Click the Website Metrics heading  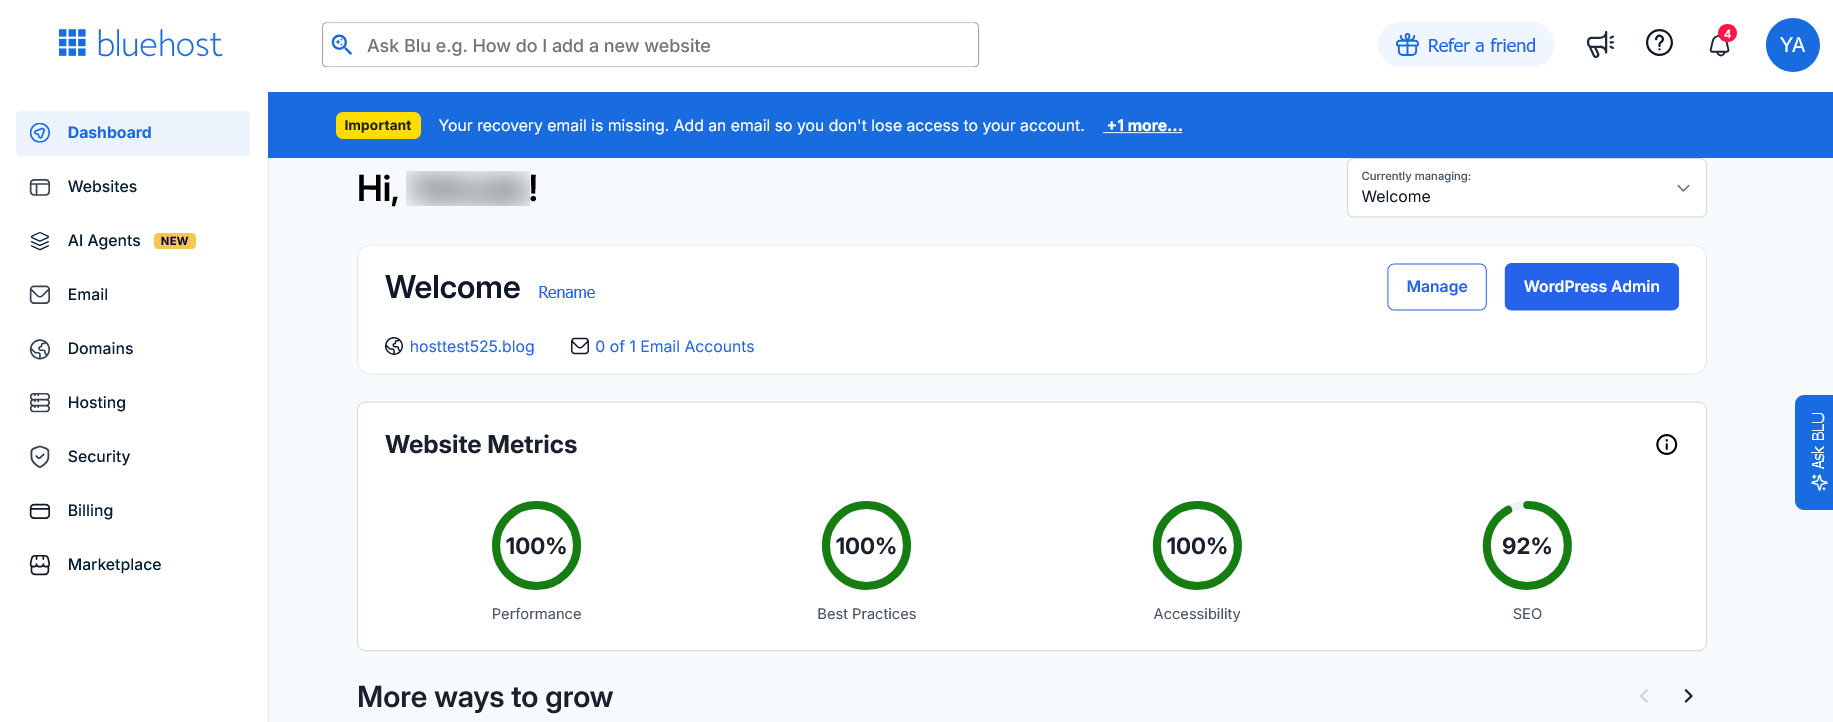point(481,444)
